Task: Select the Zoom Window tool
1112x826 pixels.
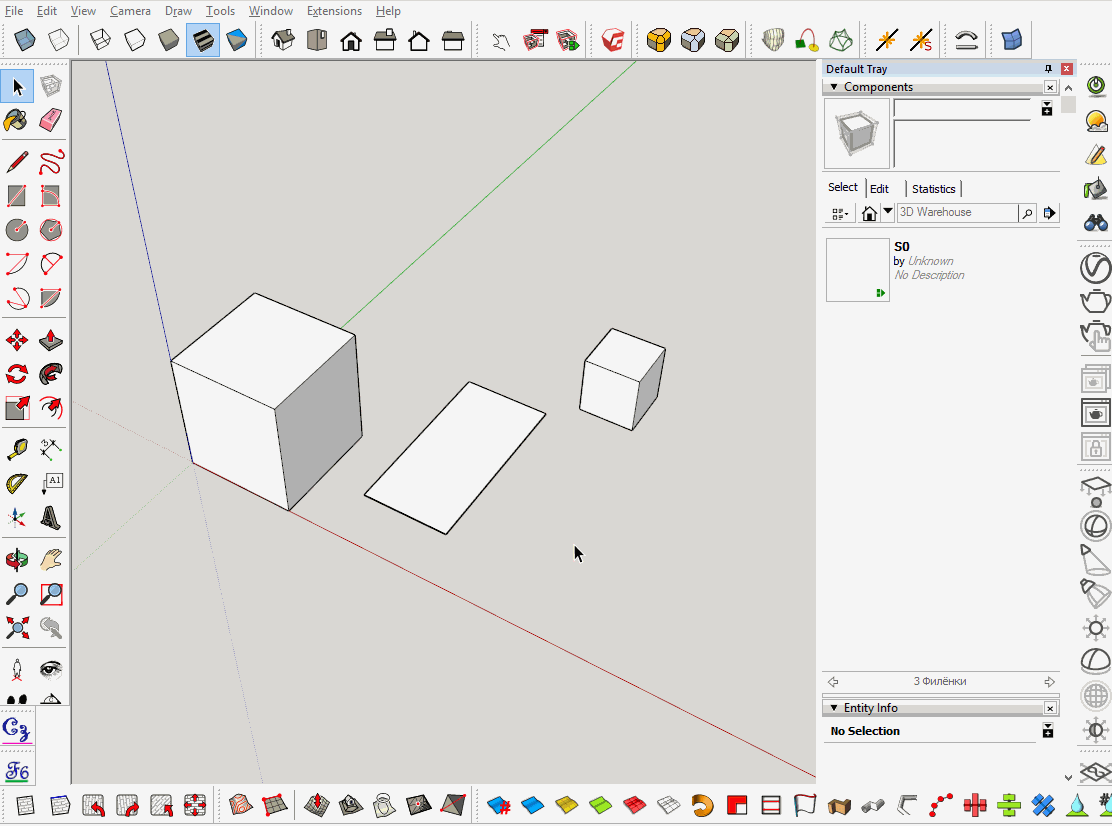Action: [x=49, y=593]
